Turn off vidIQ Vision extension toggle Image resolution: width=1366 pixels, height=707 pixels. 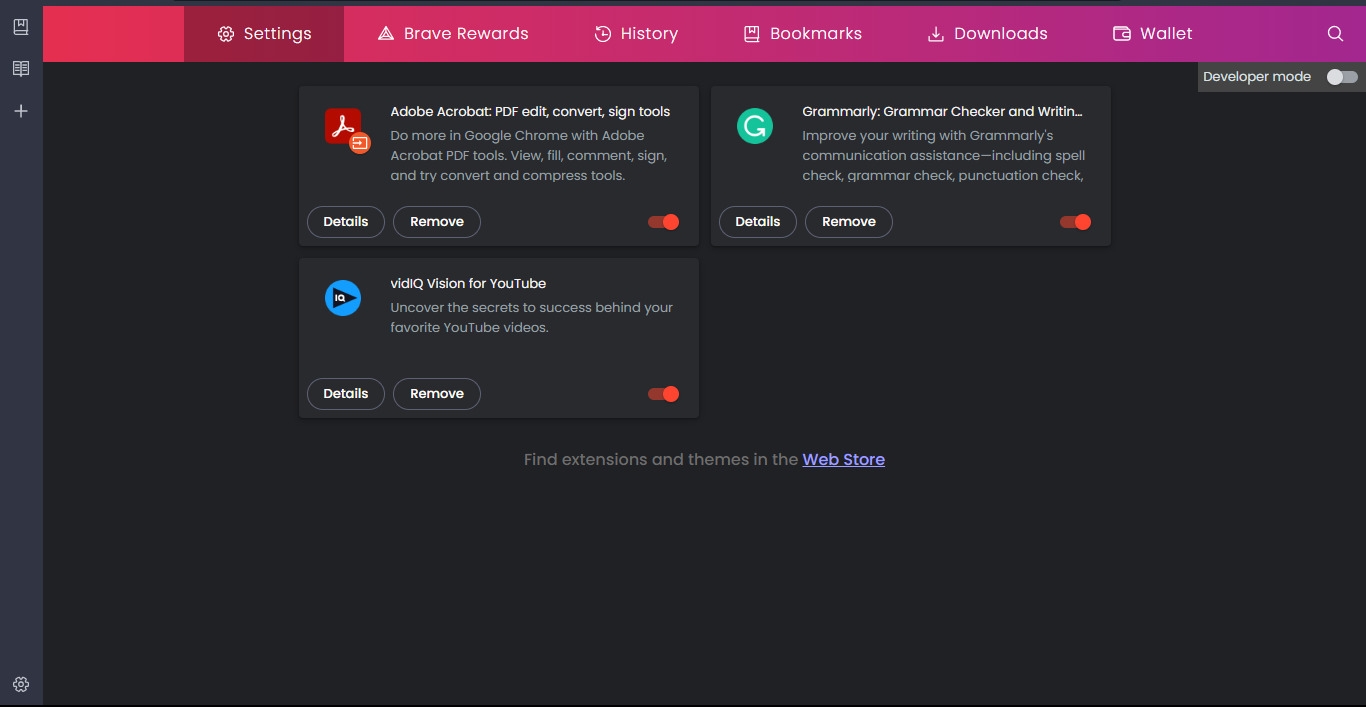[x=664, y=394]
